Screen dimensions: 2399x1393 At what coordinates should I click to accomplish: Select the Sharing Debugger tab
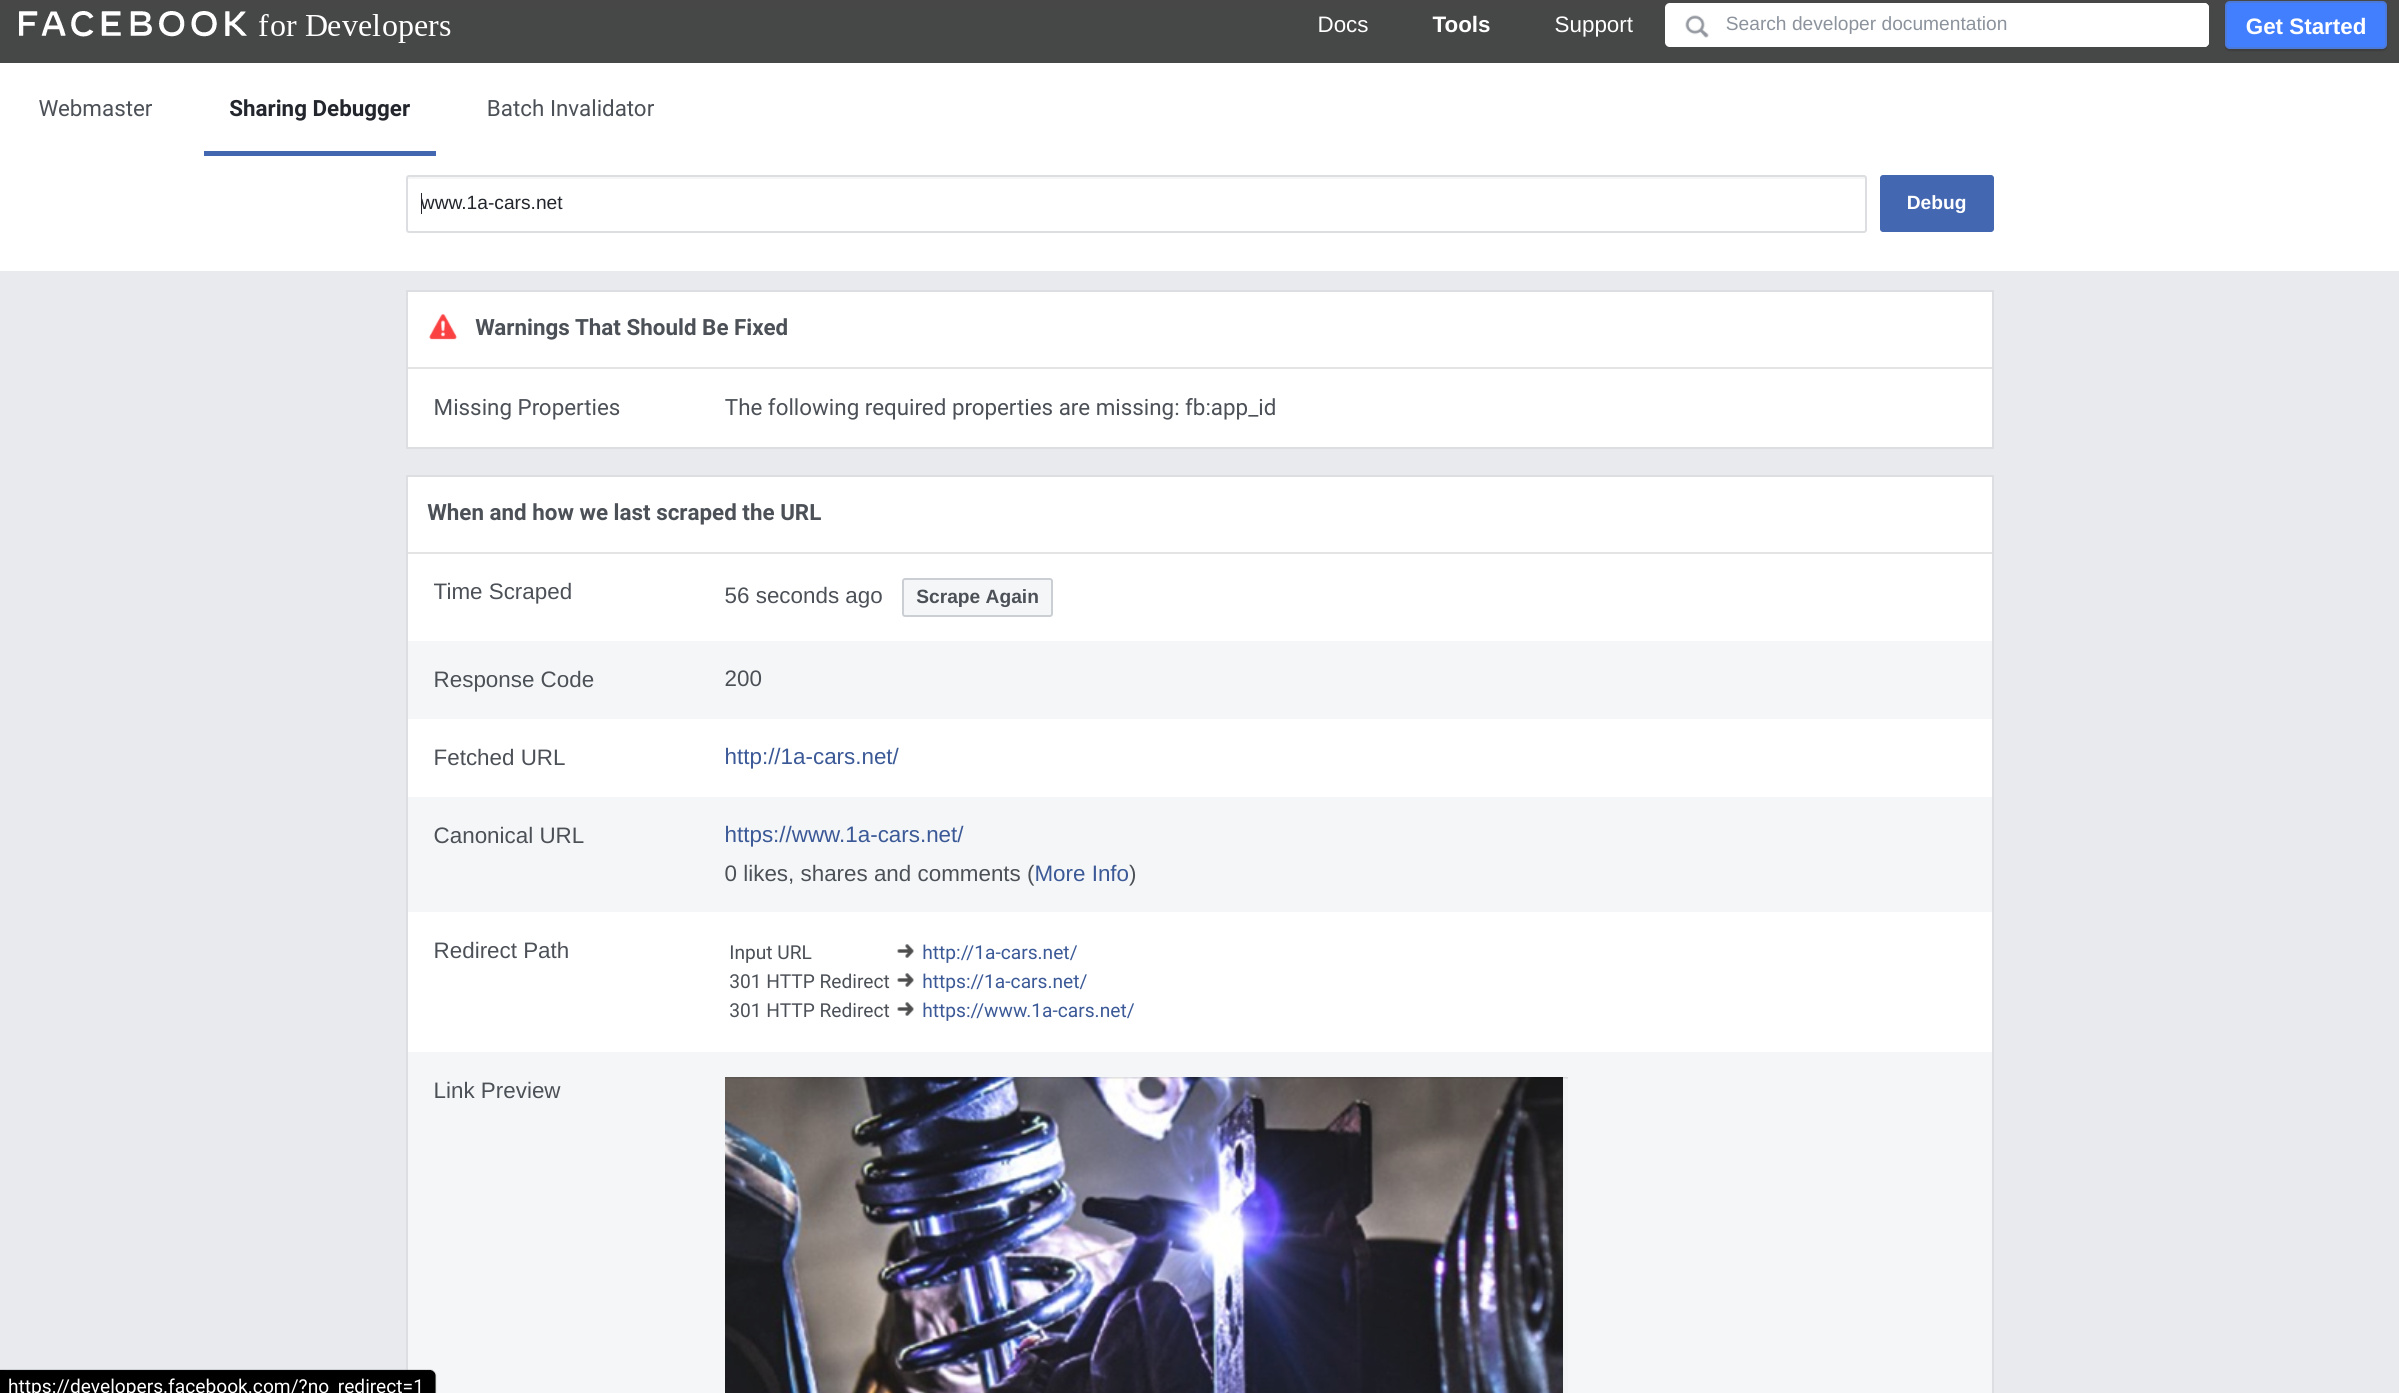[x=319, y=109]
